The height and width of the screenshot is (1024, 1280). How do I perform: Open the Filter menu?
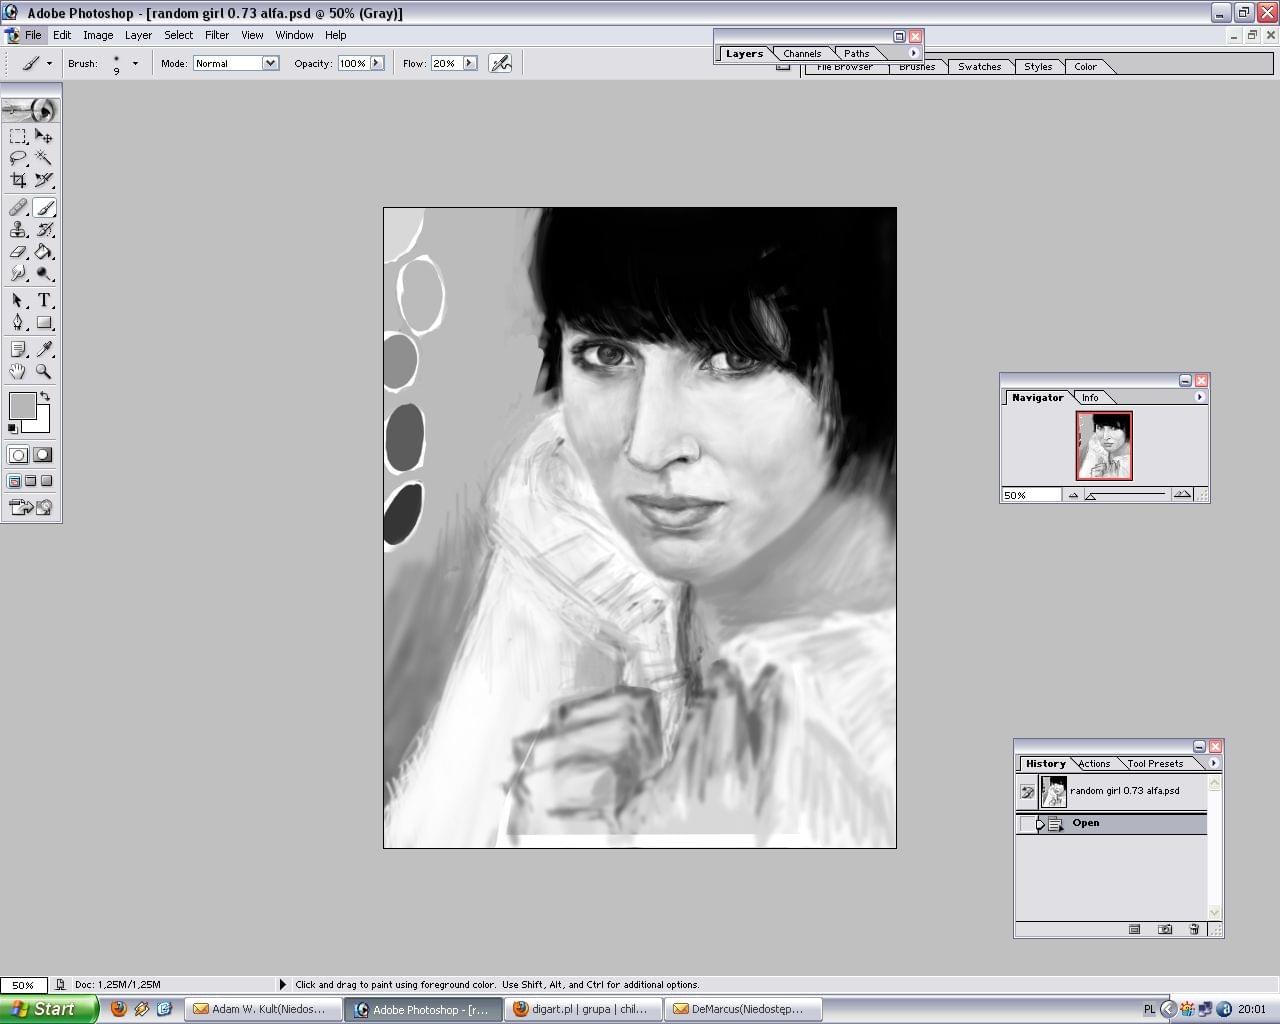(217, 35)
